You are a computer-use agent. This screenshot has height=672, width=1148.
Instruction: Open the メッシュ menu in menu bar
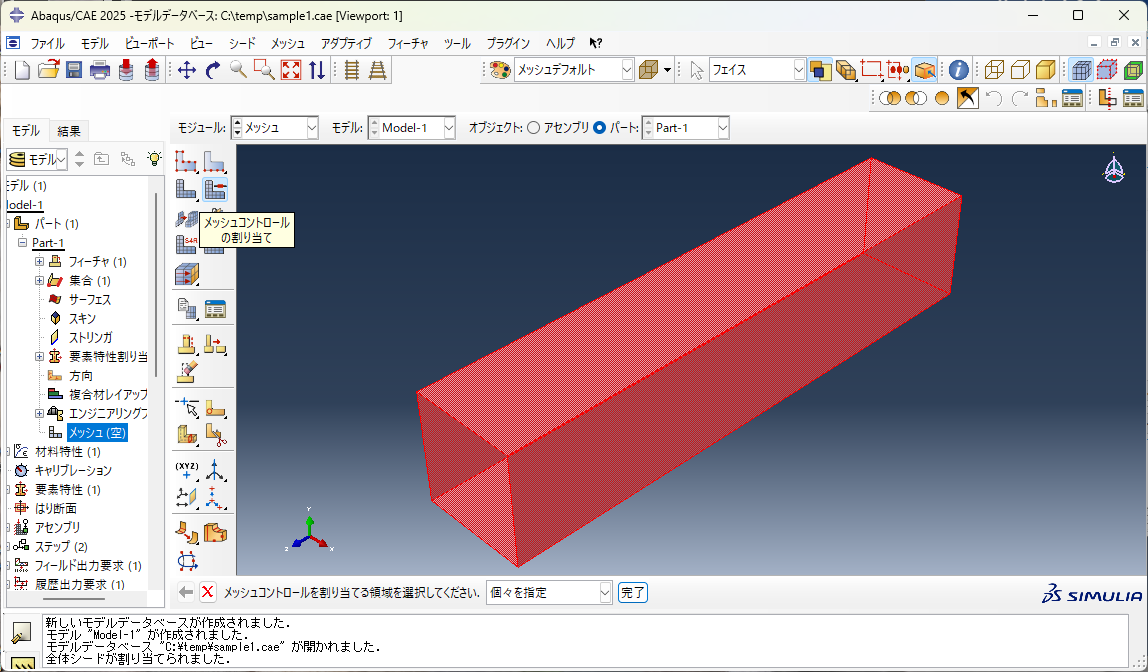288,43
